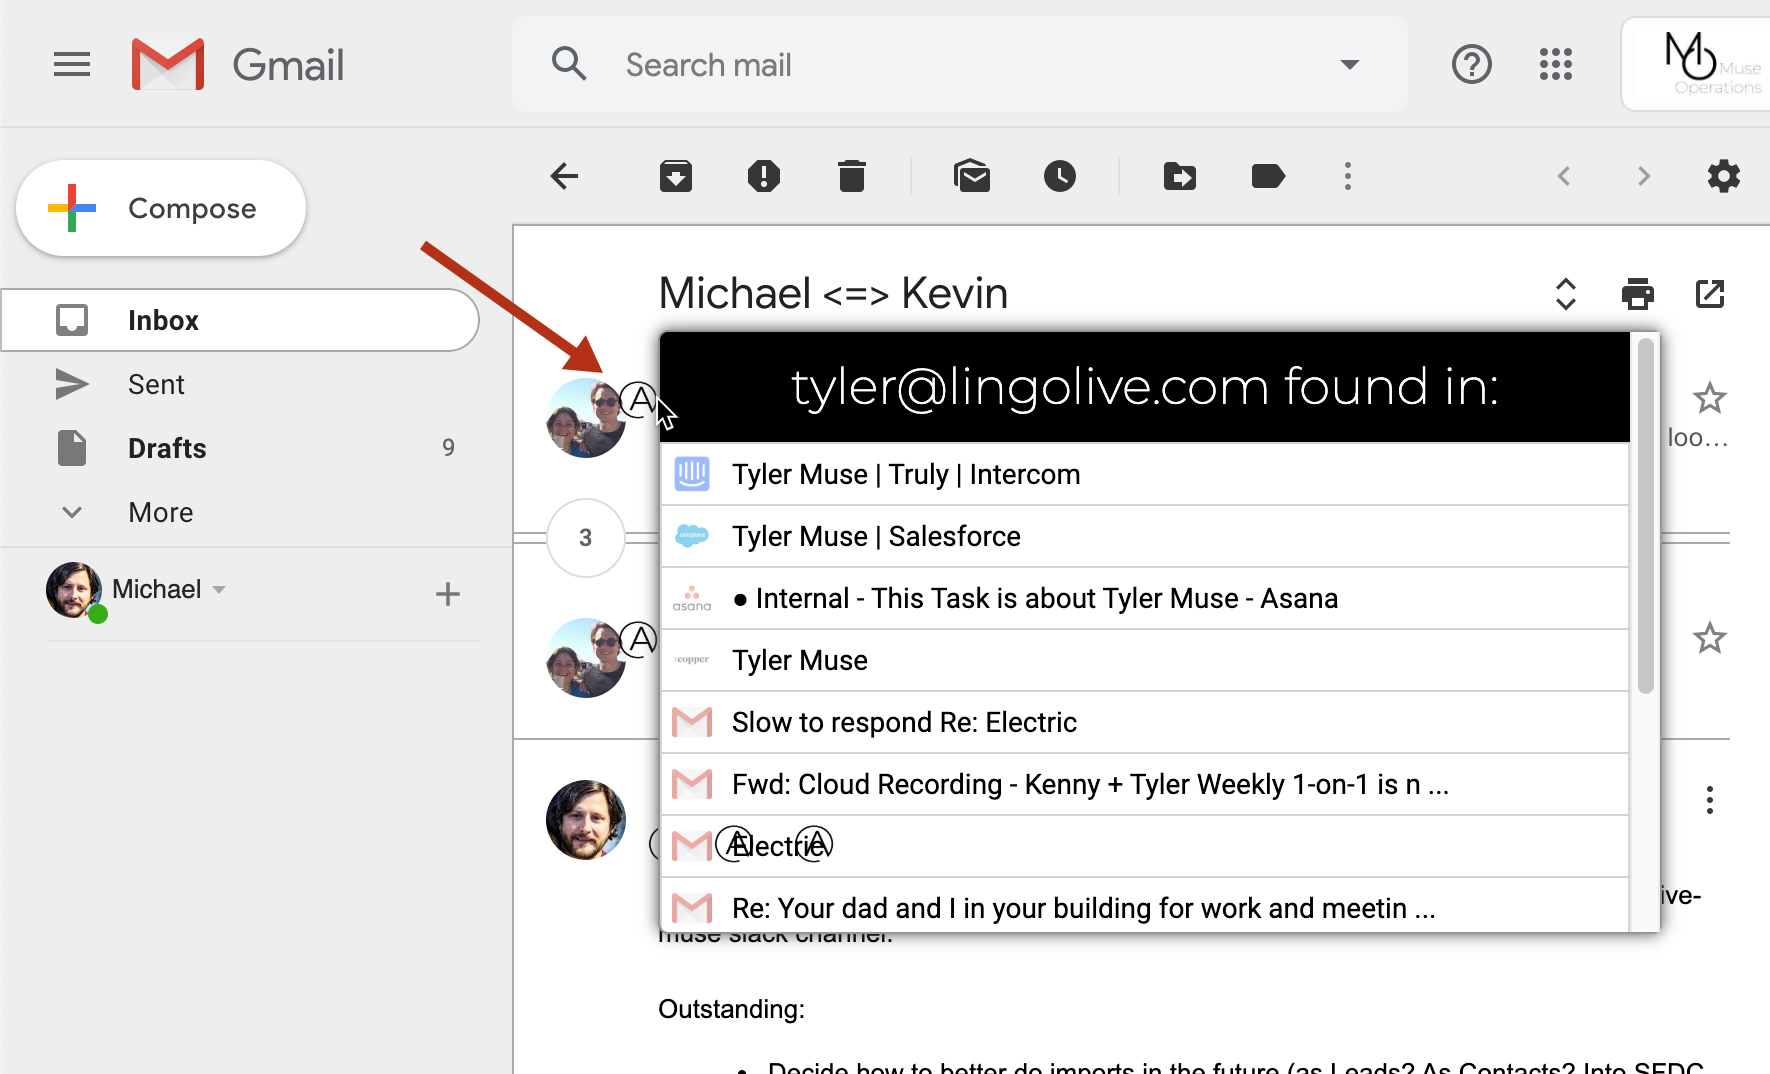
Task: Star the first message
Action: (1710, 398)
